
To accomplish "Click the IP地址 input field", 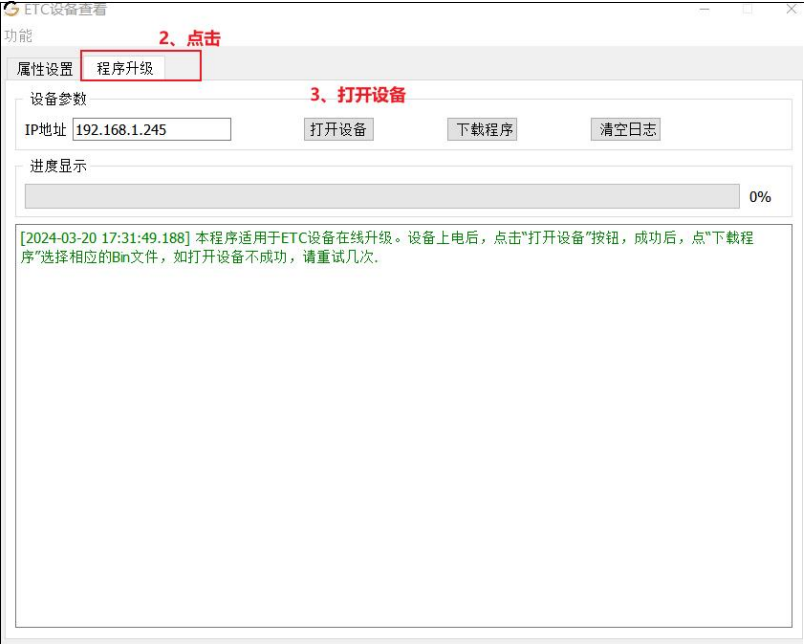I will tap(152, 129).
